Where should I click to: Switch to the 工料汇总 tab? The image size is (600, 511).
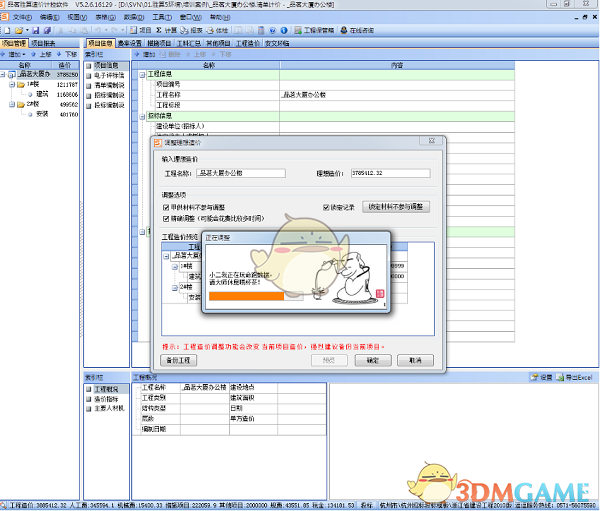189,43
